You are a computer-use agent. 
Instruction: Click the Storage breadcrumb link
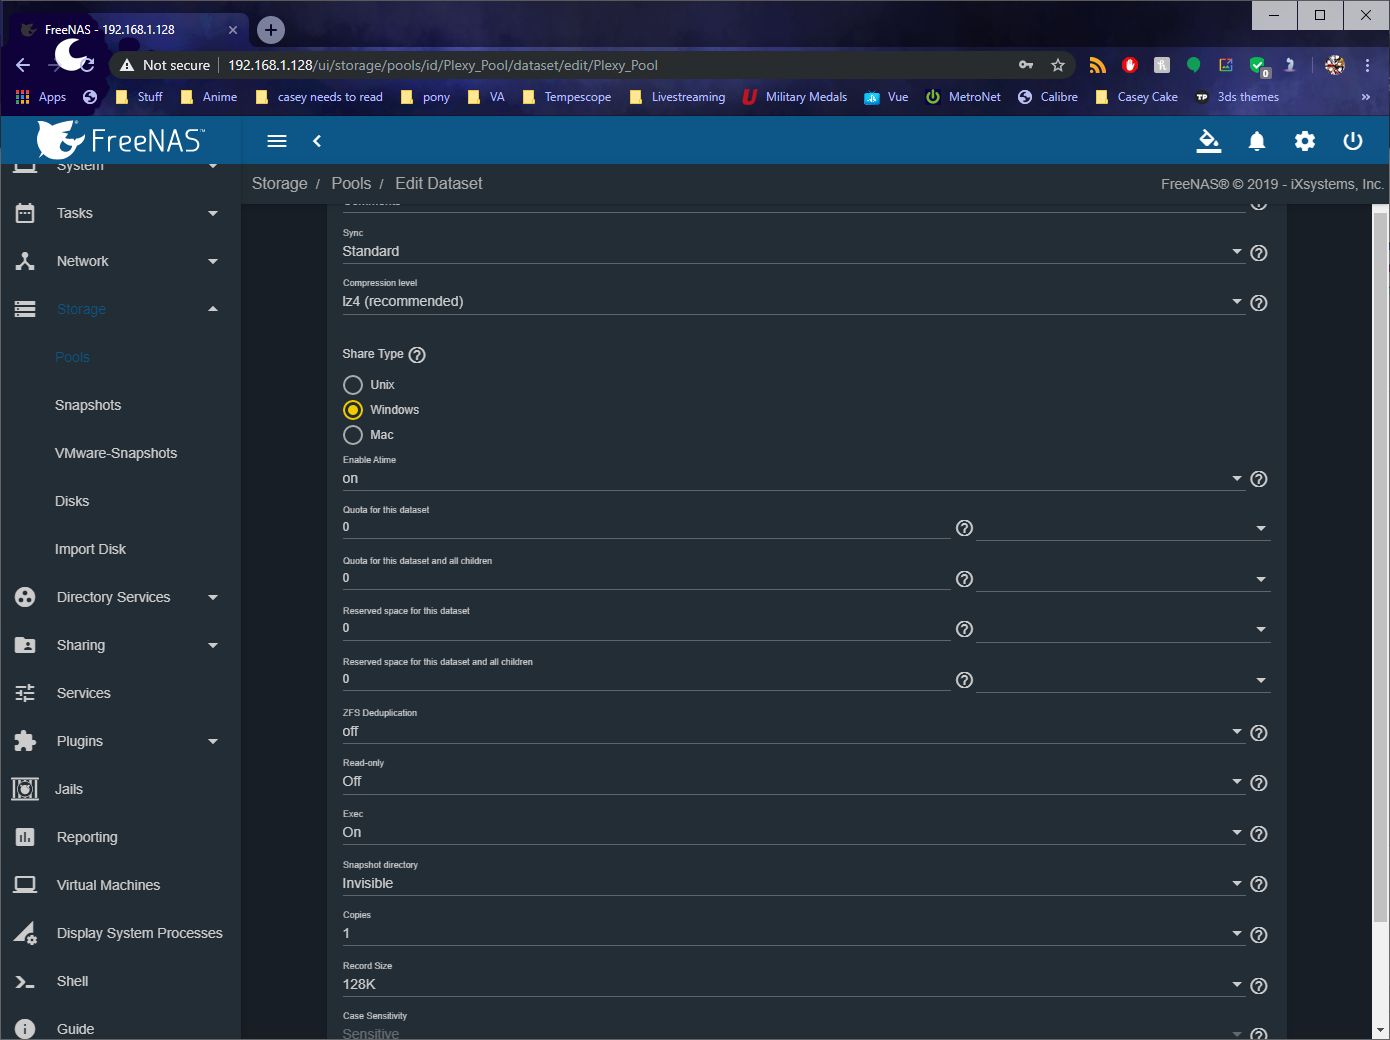(279, 183)
